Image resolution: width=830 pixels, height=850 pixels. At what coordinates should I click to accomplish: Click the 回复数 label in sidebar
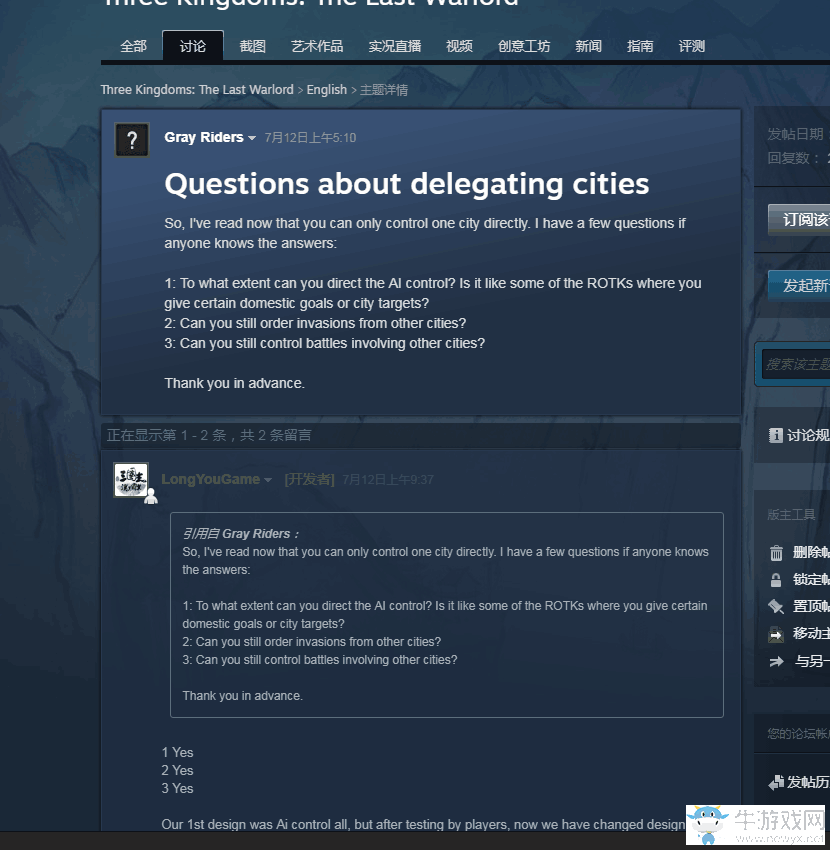tap(793, 158)
